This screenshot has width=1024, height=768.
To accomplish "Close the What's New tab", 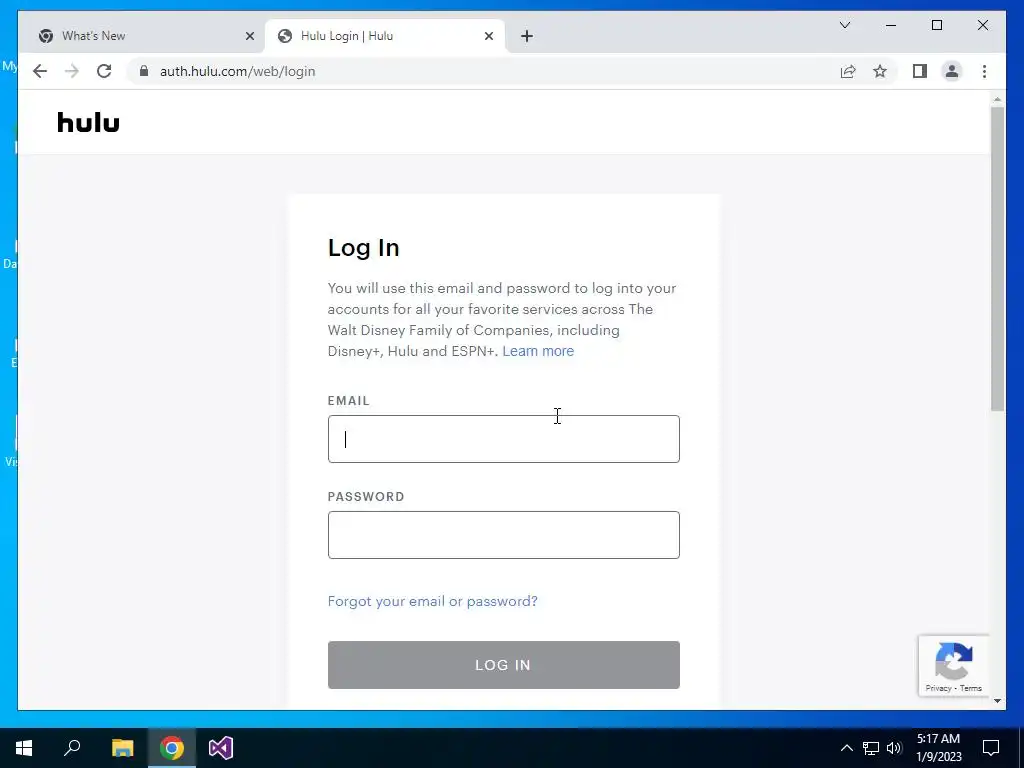I will coord(249,37).
